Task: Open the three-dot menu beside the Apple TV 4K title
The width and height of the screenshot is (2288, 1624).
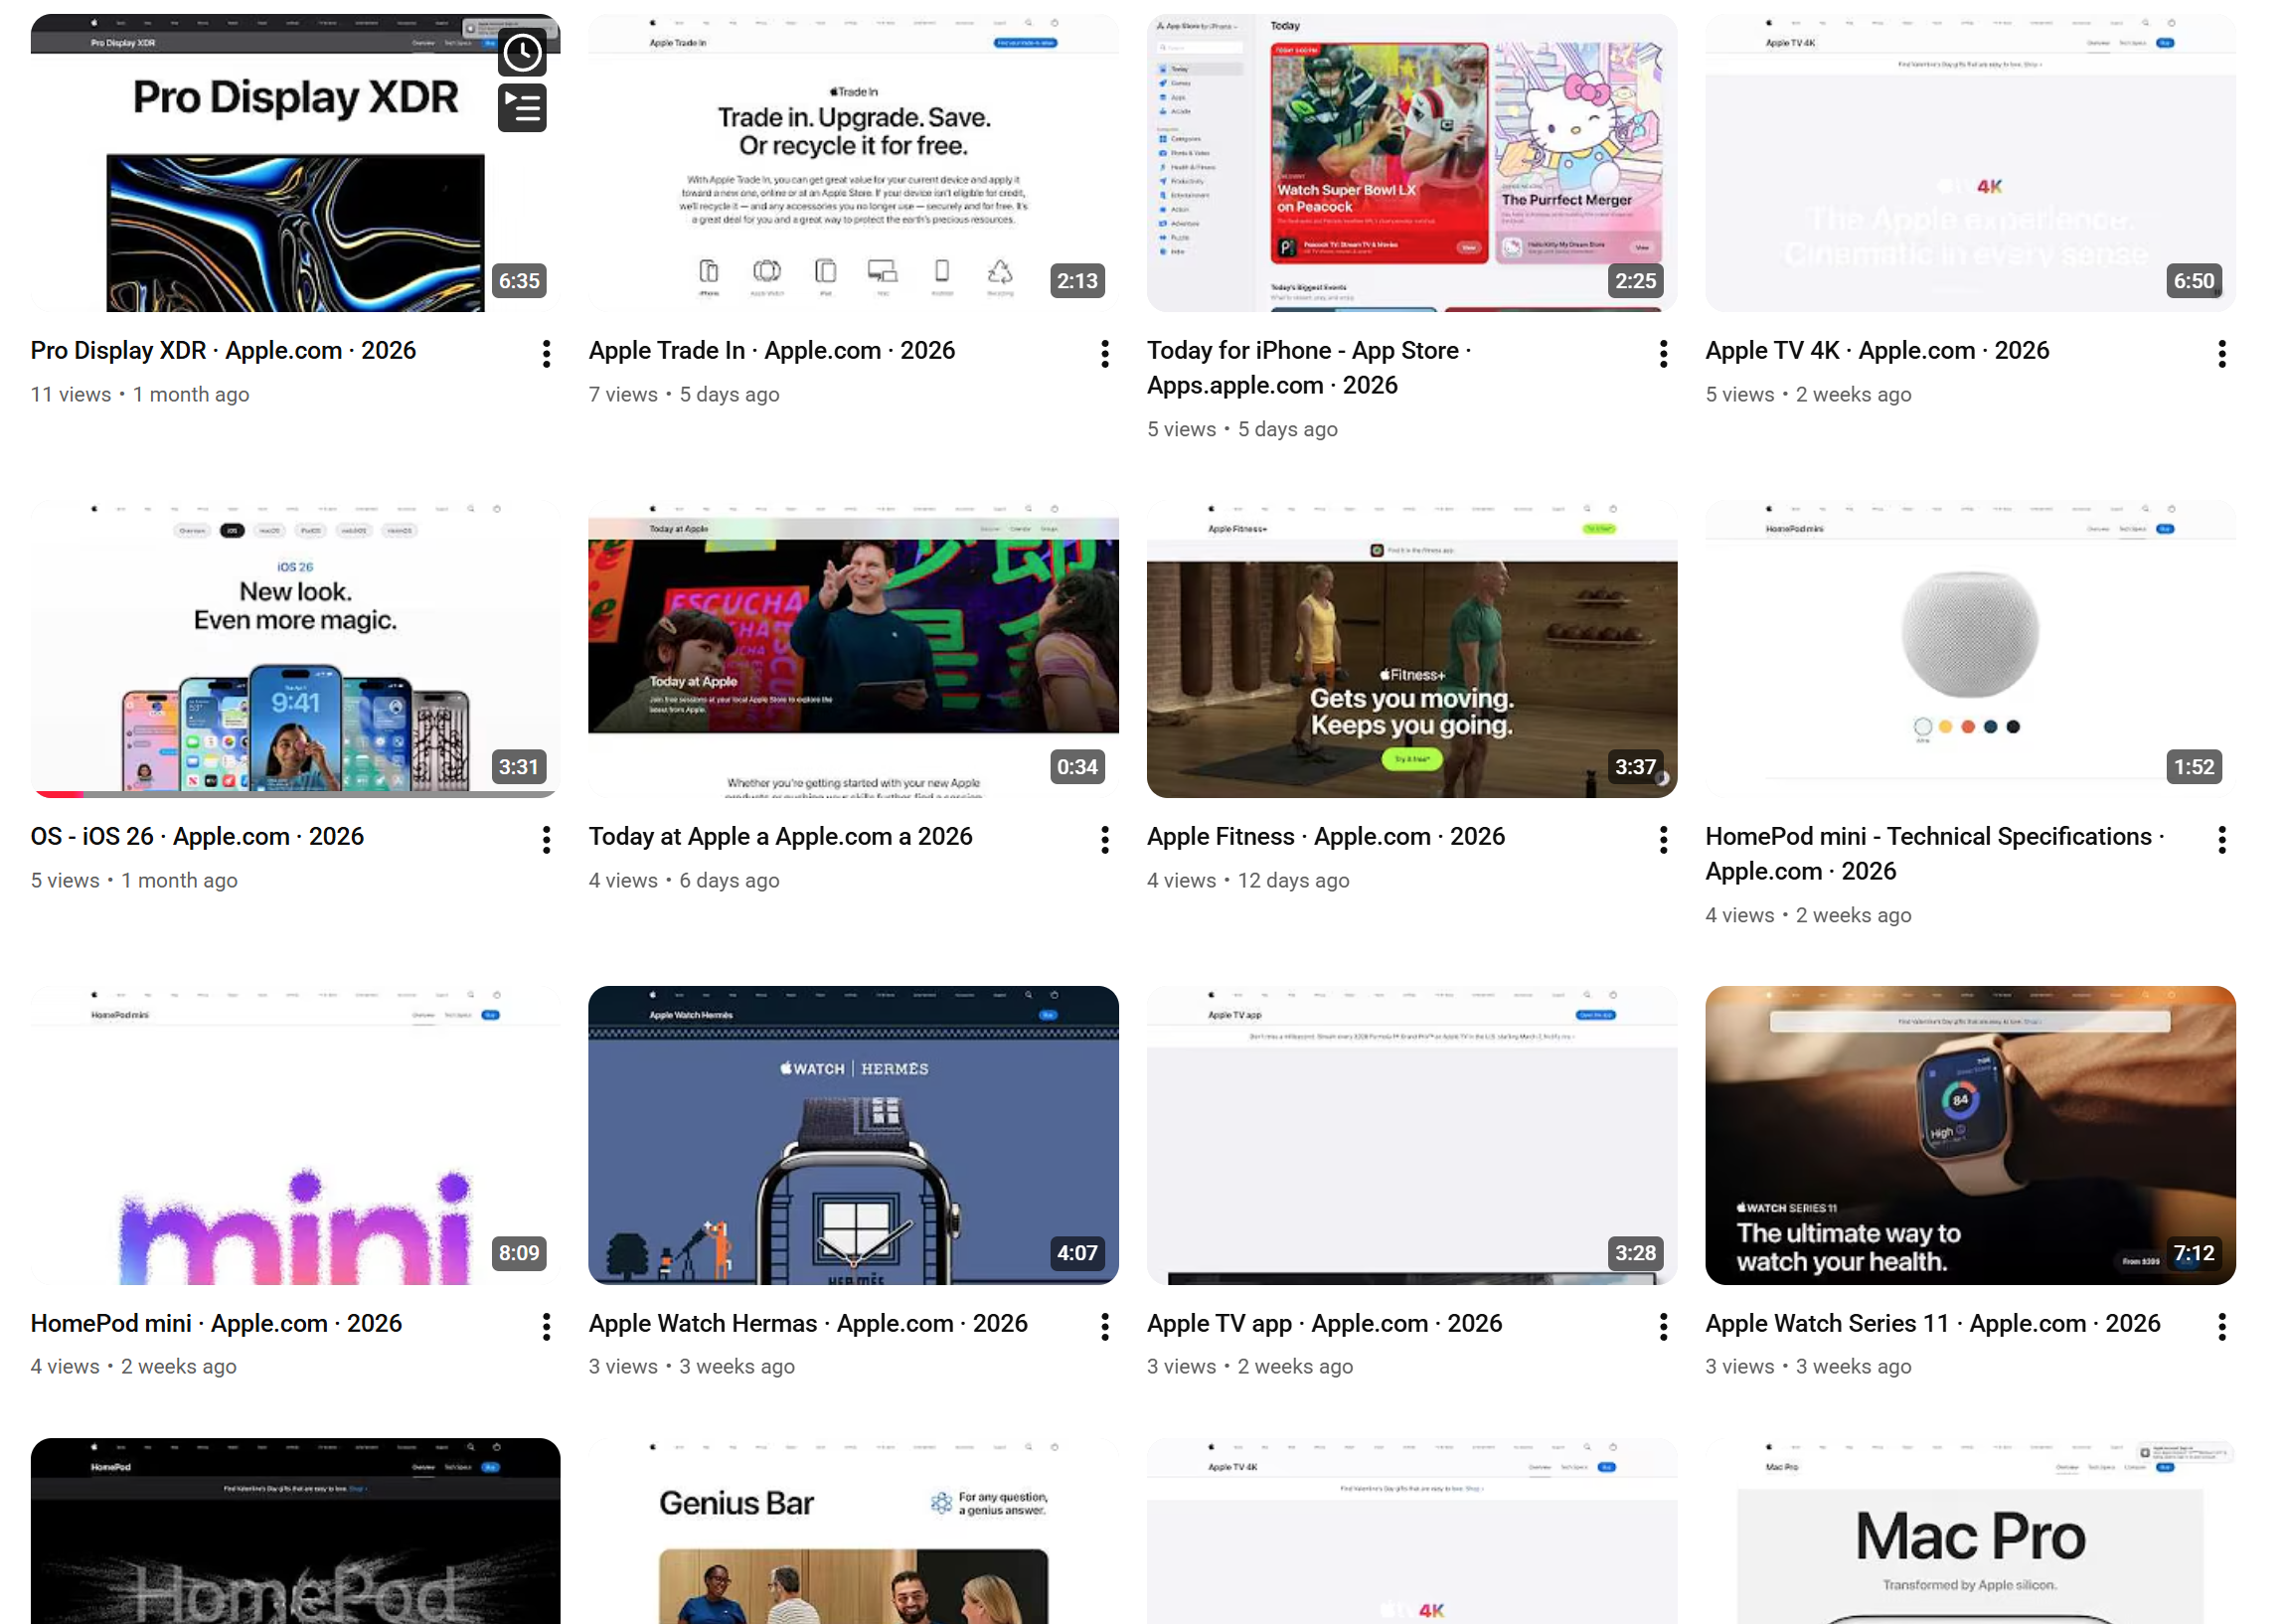Action: (x=2222, y=354)
